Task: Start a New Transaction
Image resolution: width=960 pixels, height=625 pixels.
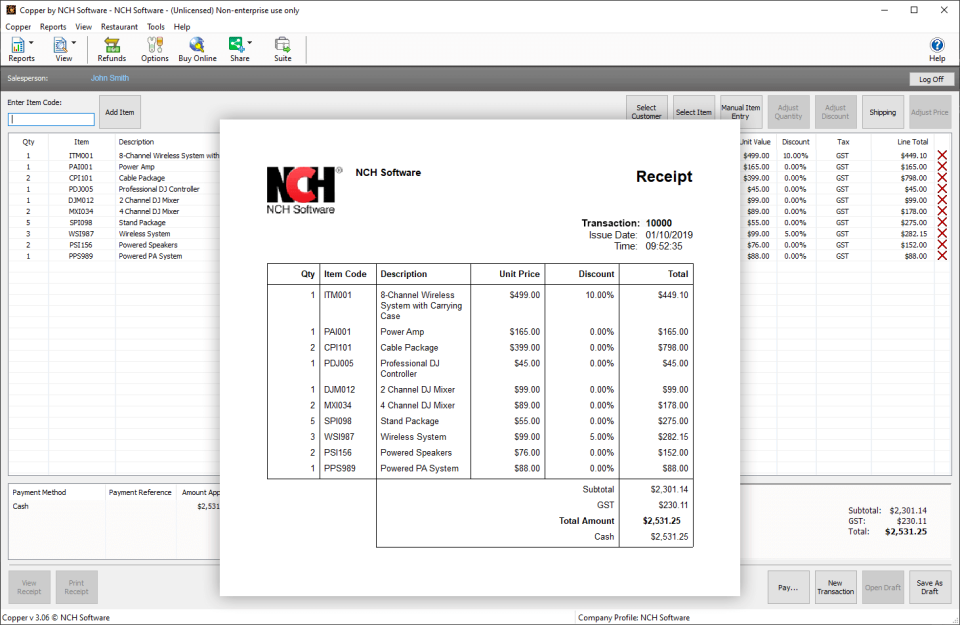Action: point(836,587)
